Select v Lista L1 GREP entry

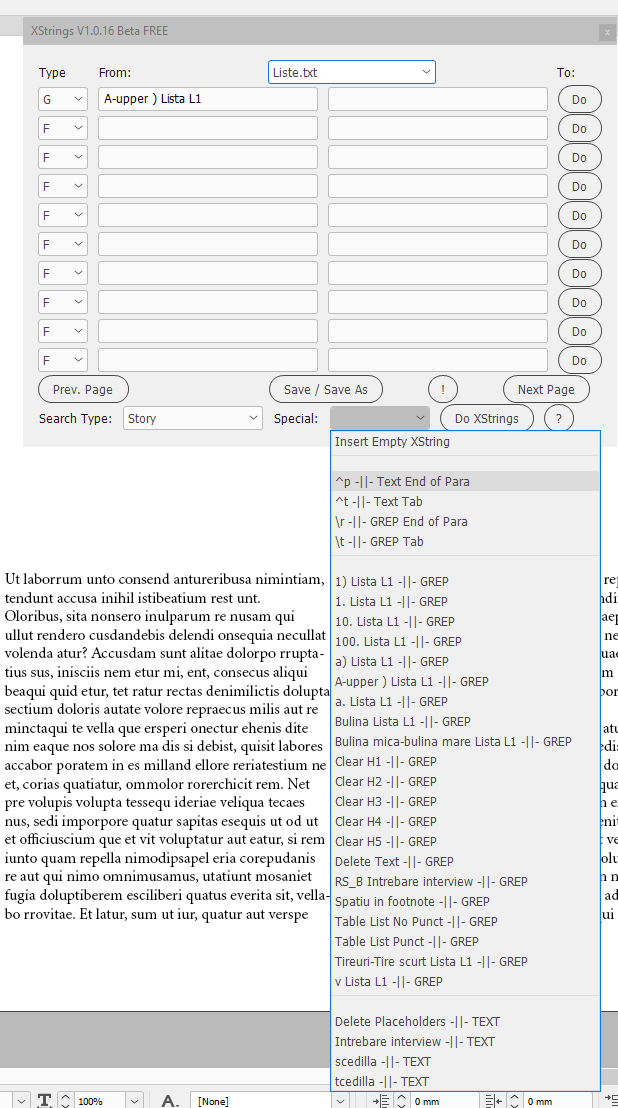pos(465,982)
